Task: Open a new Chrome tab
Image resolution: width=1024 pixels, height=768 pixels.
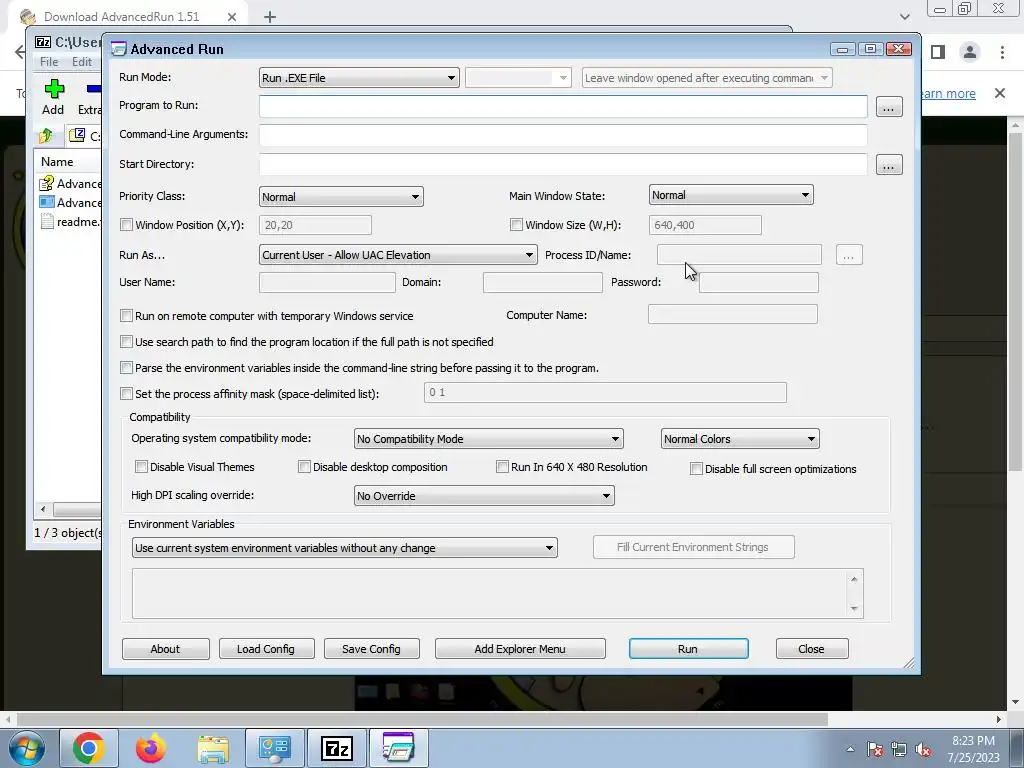Action: pyautogui.click(x=270, y=17)
